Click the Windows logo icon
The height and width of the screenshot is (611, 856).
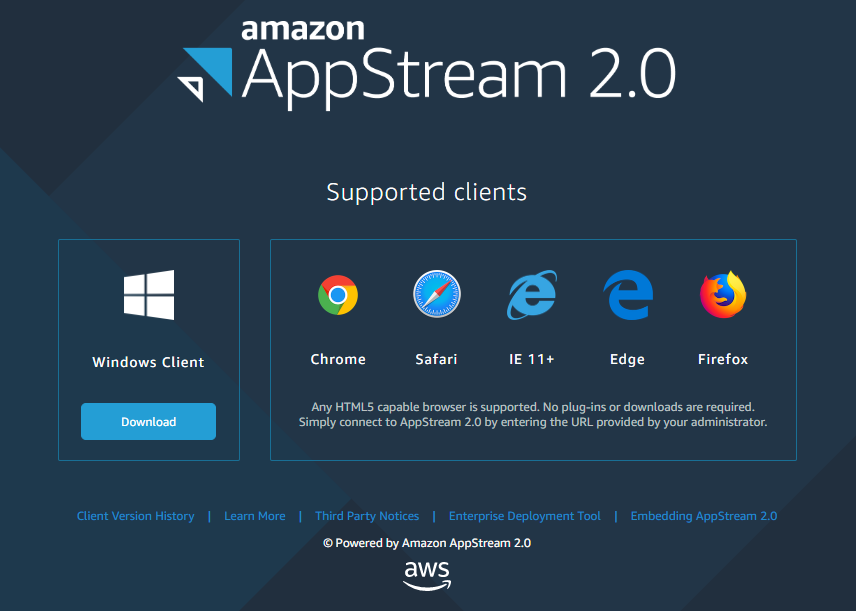[149, 295]
